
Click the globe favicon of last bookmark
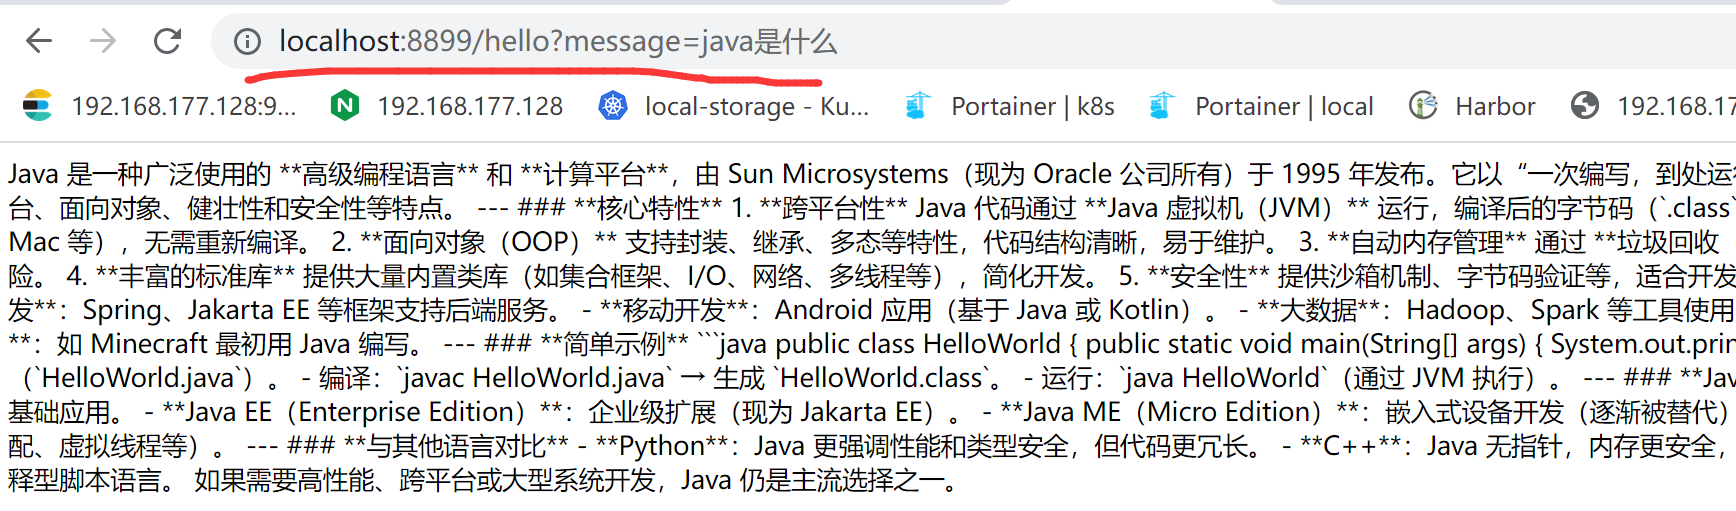1585,105
